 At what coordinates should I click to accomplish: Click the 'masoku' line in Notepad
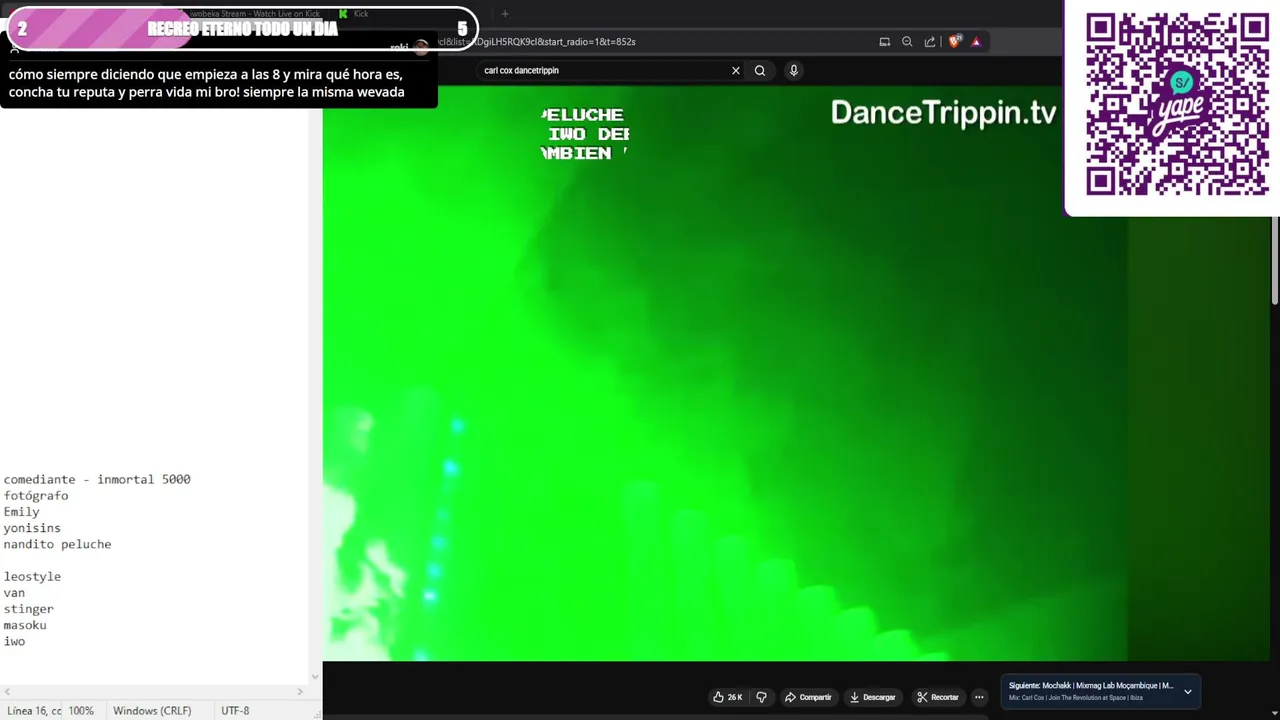(25, 625)
